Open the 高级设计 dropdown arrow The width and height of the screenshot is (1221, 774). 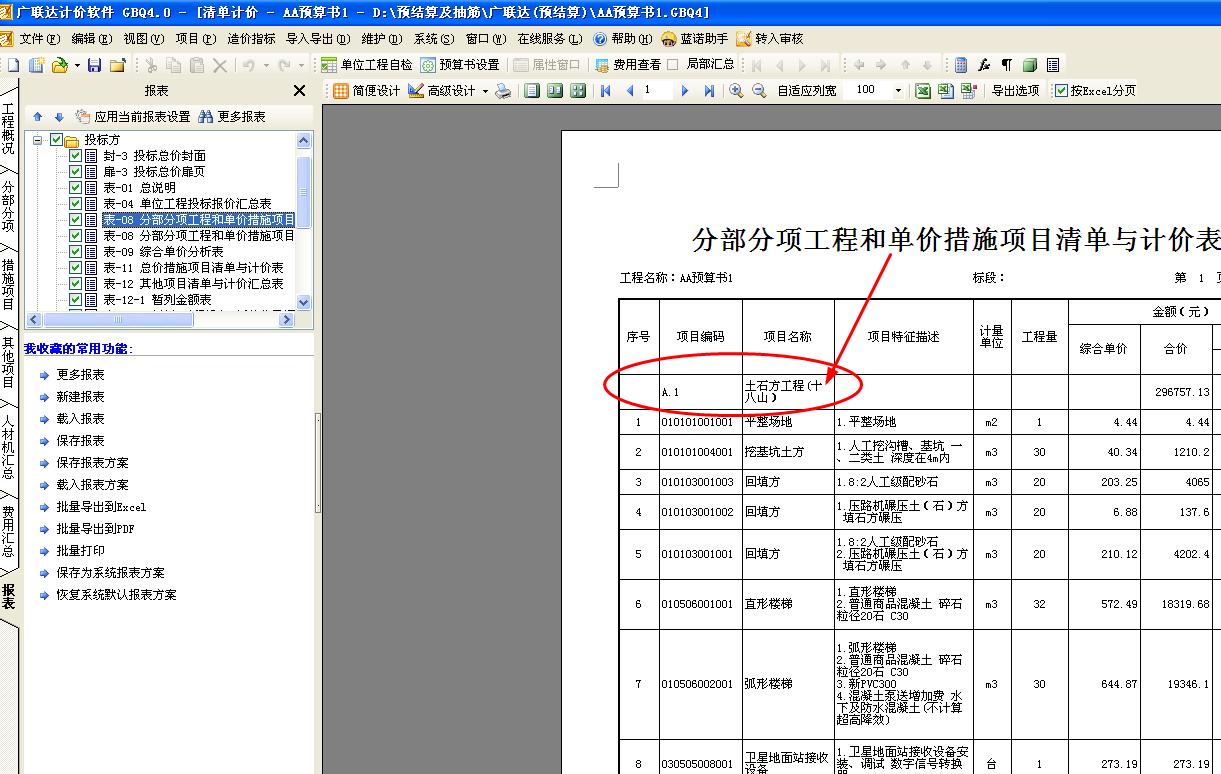point(485,91)
